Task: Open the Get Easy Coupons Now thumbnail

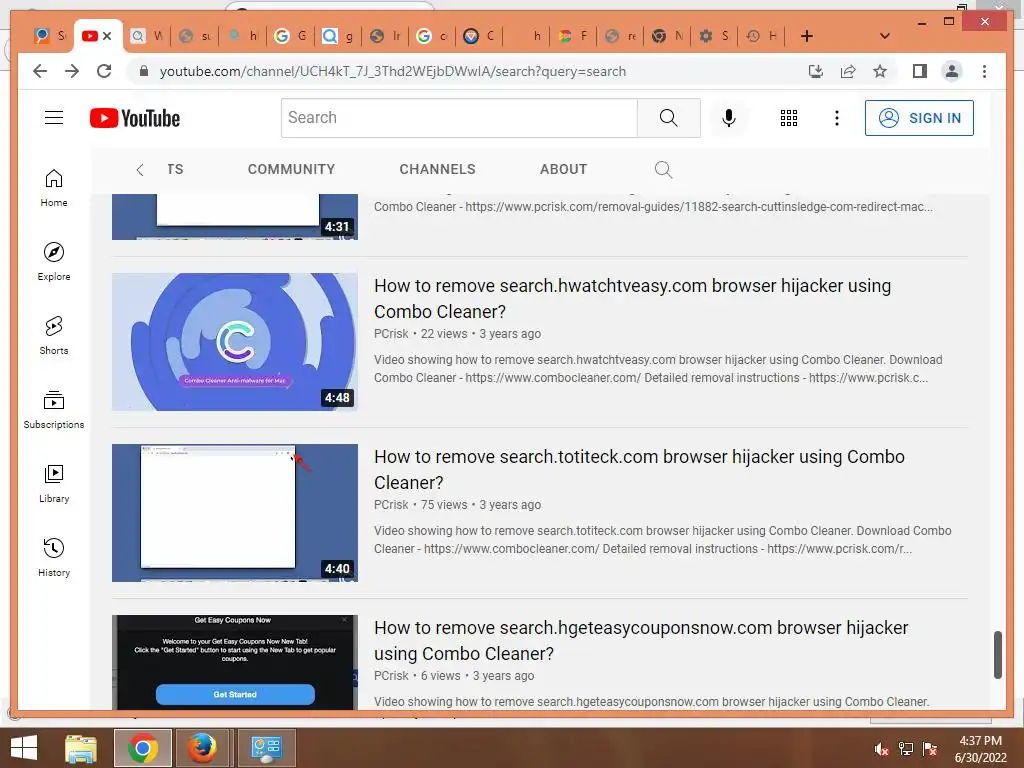Action: point(235,662)
